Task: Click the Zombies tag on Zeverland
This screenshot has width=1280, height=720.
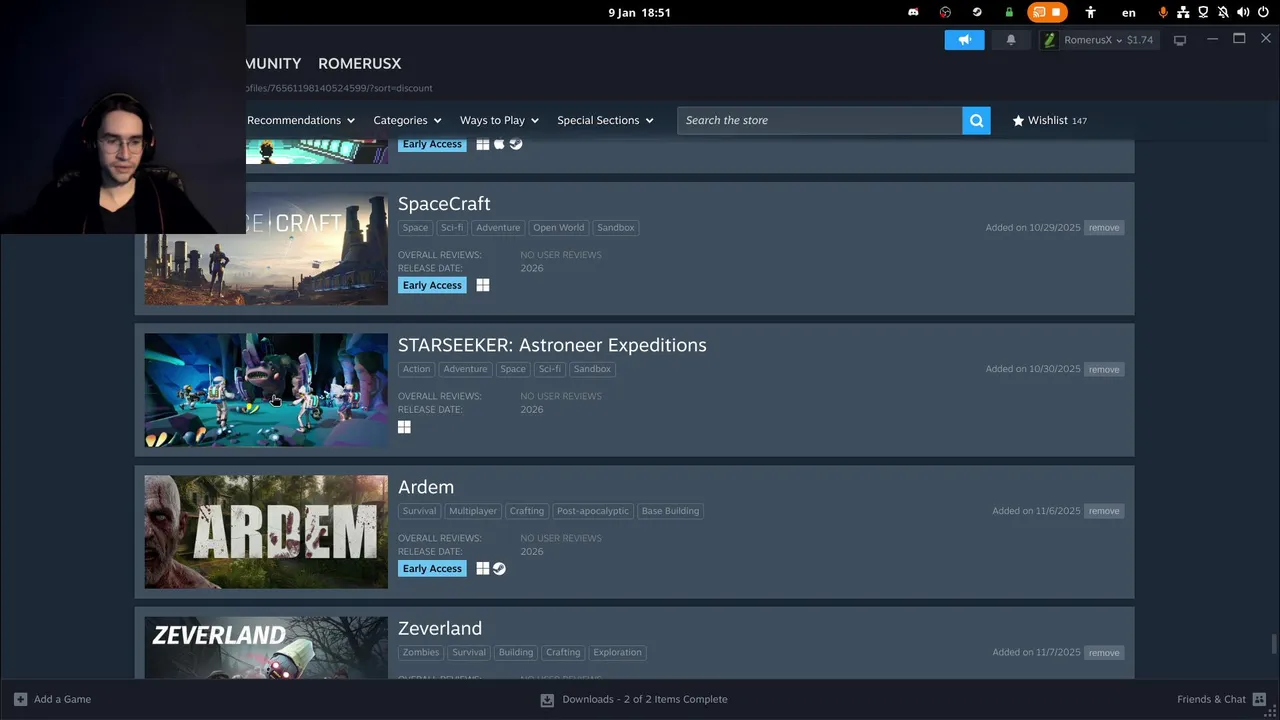Action: pyautogui.click(x=421, y=652)
